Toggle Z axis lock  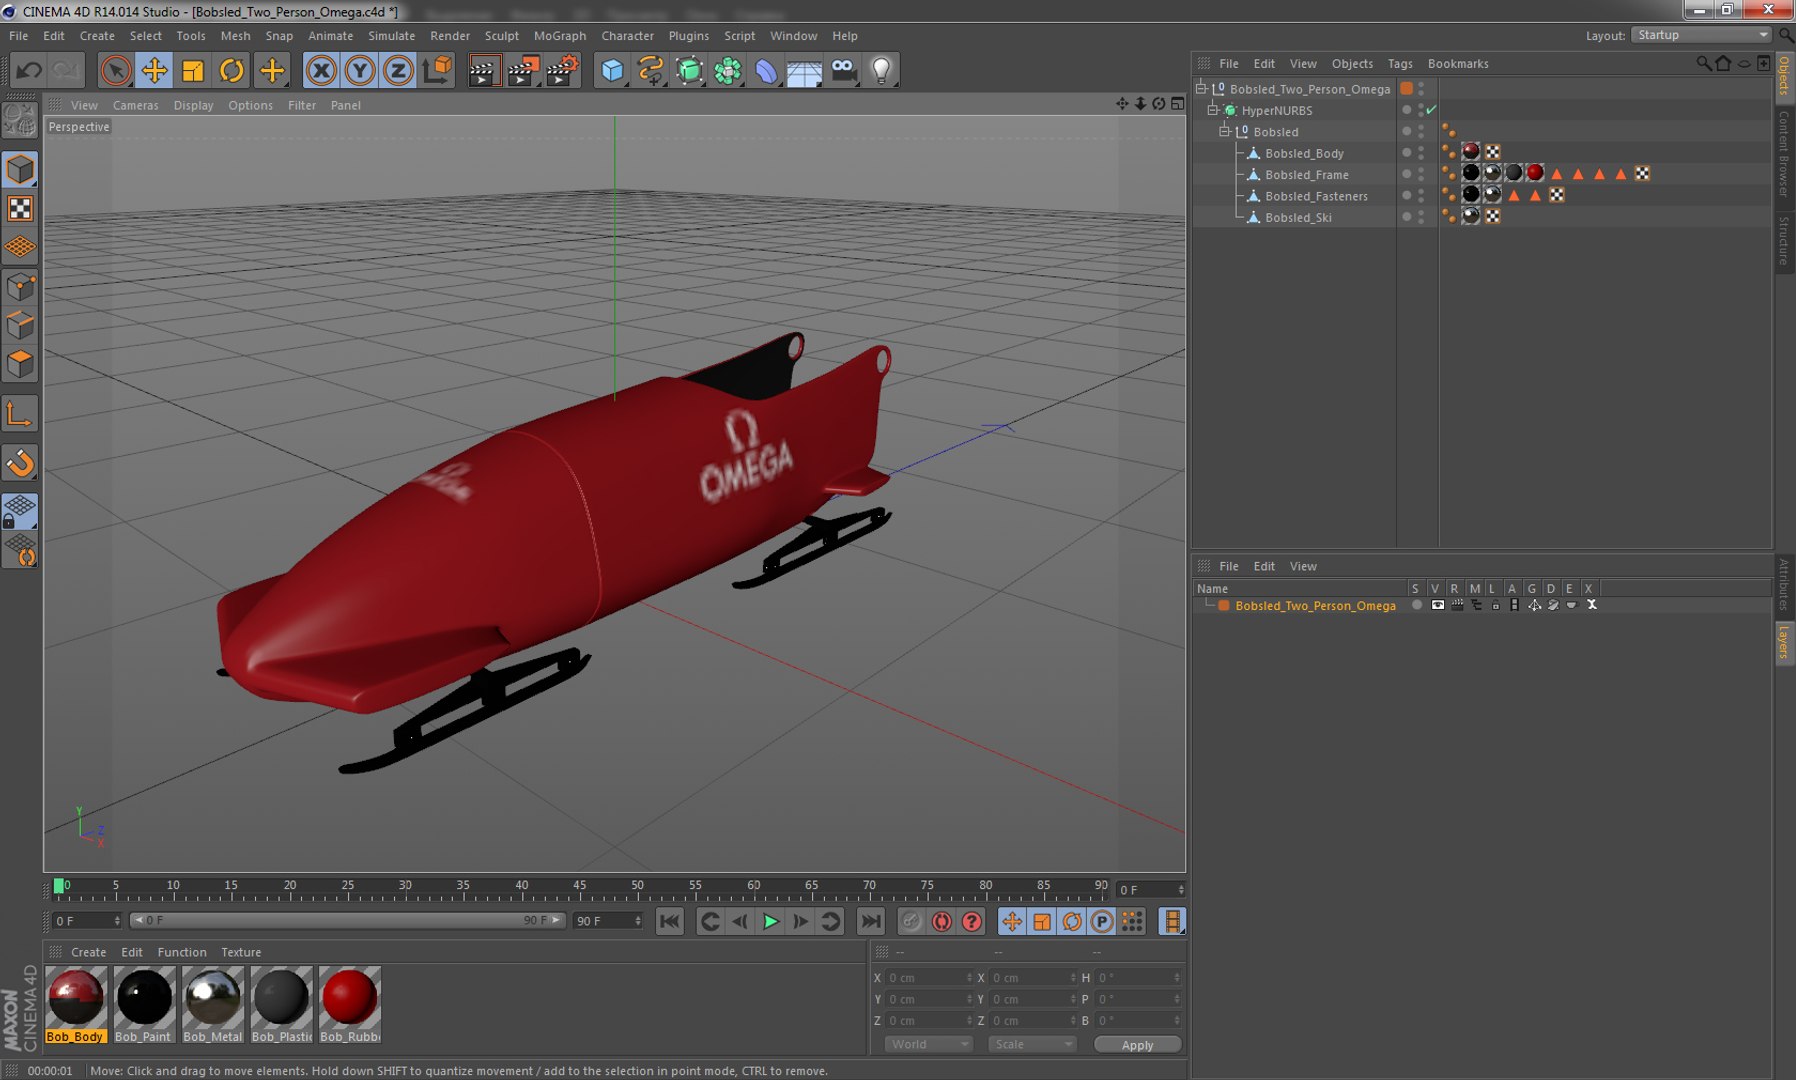398,70
